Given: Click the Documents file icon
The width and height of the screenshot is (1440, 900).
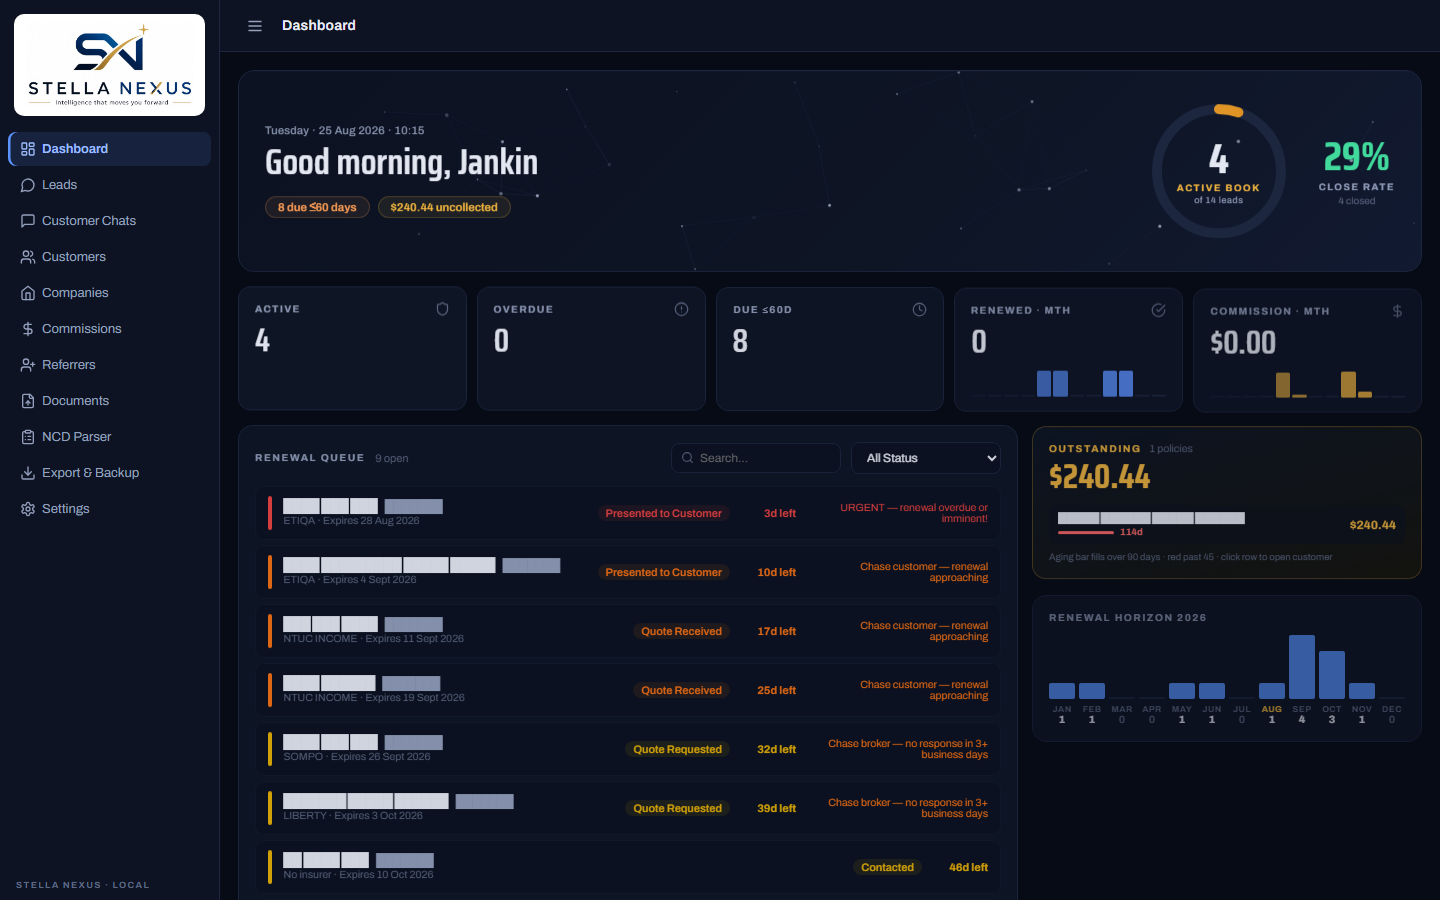Looking at the screenshot, I should [x=28, y=401].
